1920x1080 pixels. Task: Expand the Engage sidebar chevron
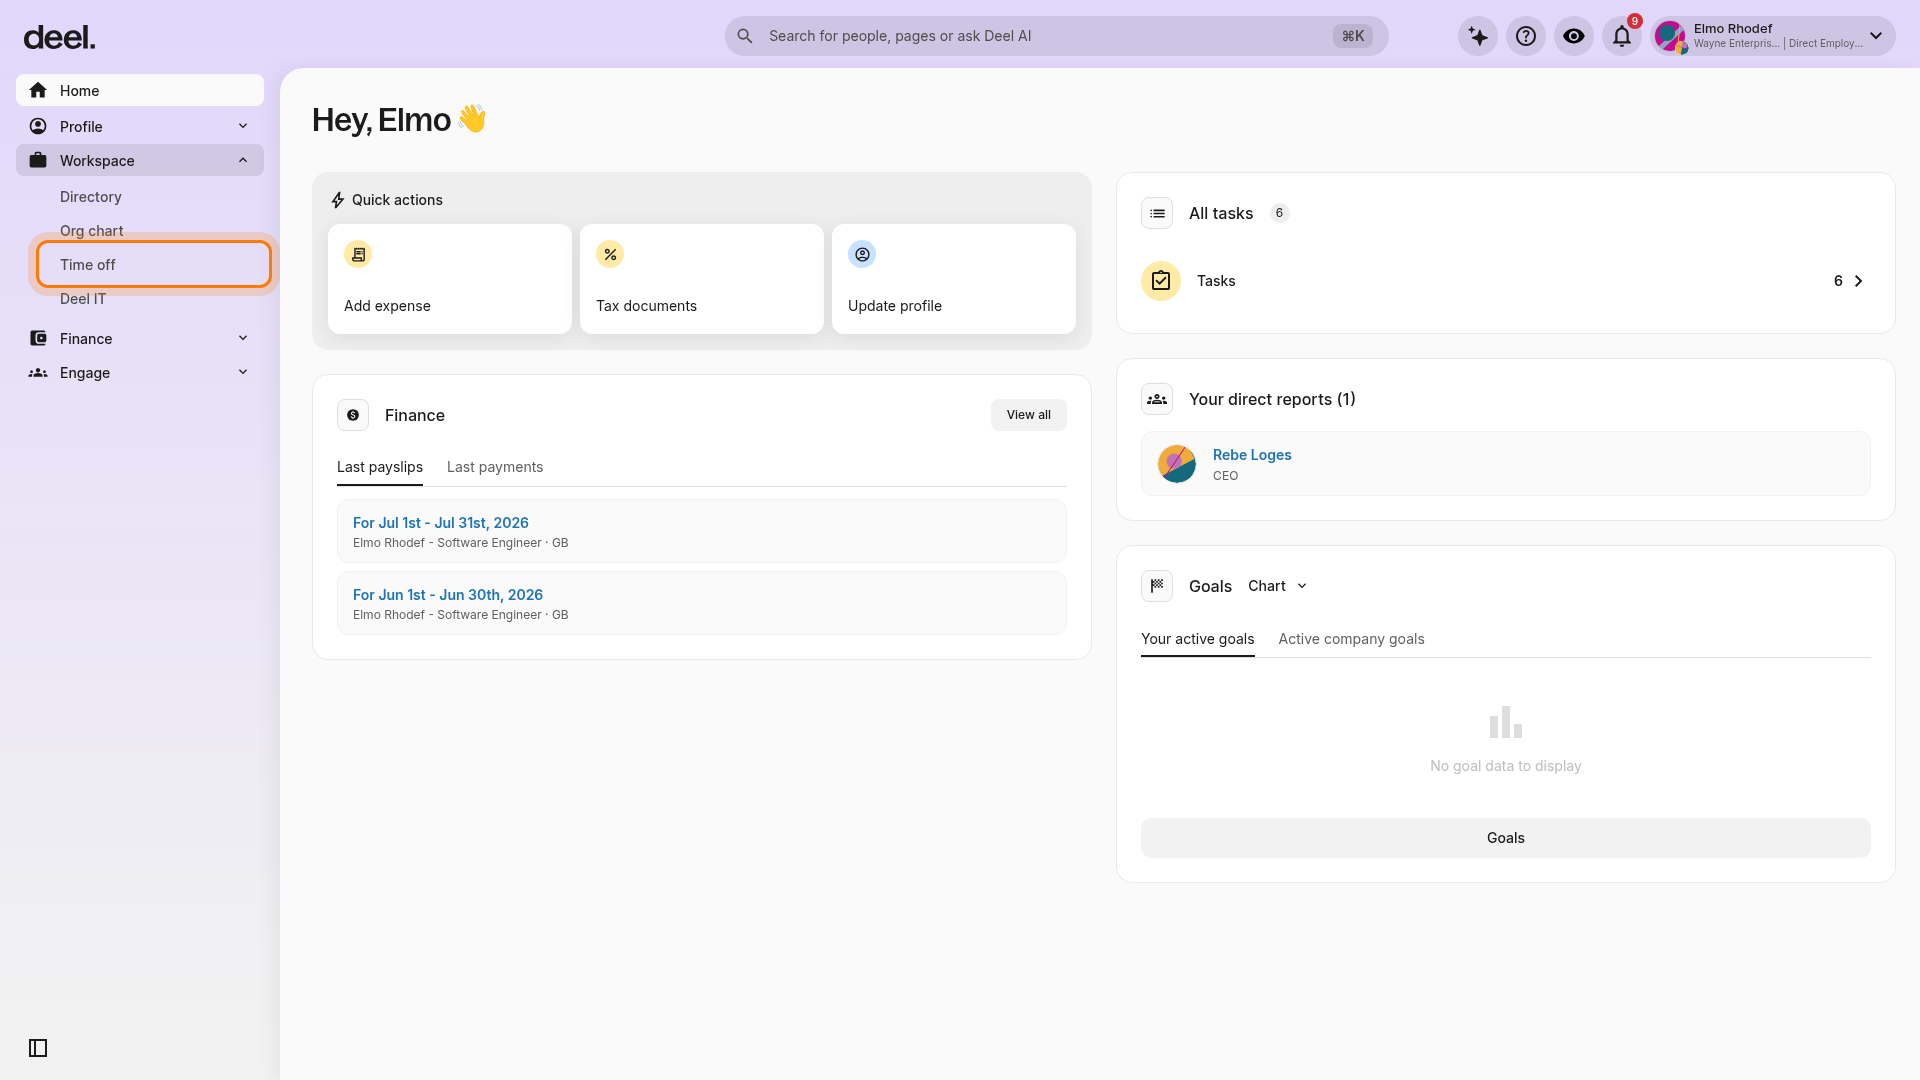243,372
